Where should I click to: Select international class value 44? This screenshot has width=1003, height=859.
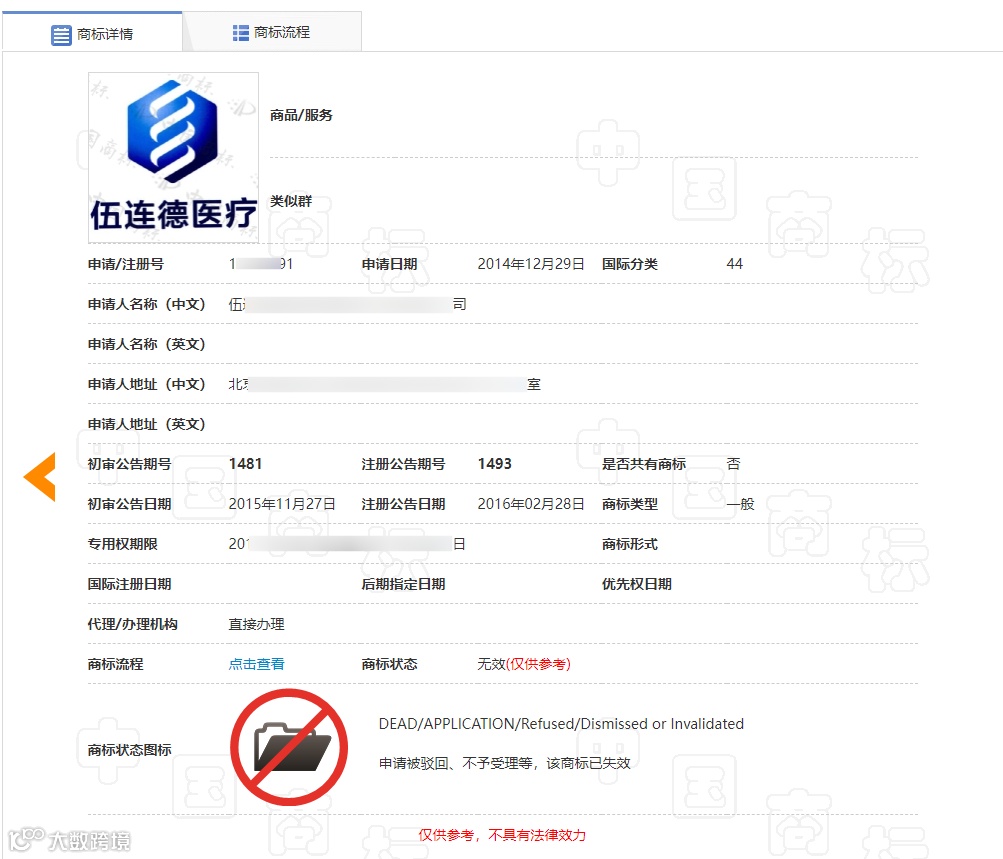coord(734,264)
